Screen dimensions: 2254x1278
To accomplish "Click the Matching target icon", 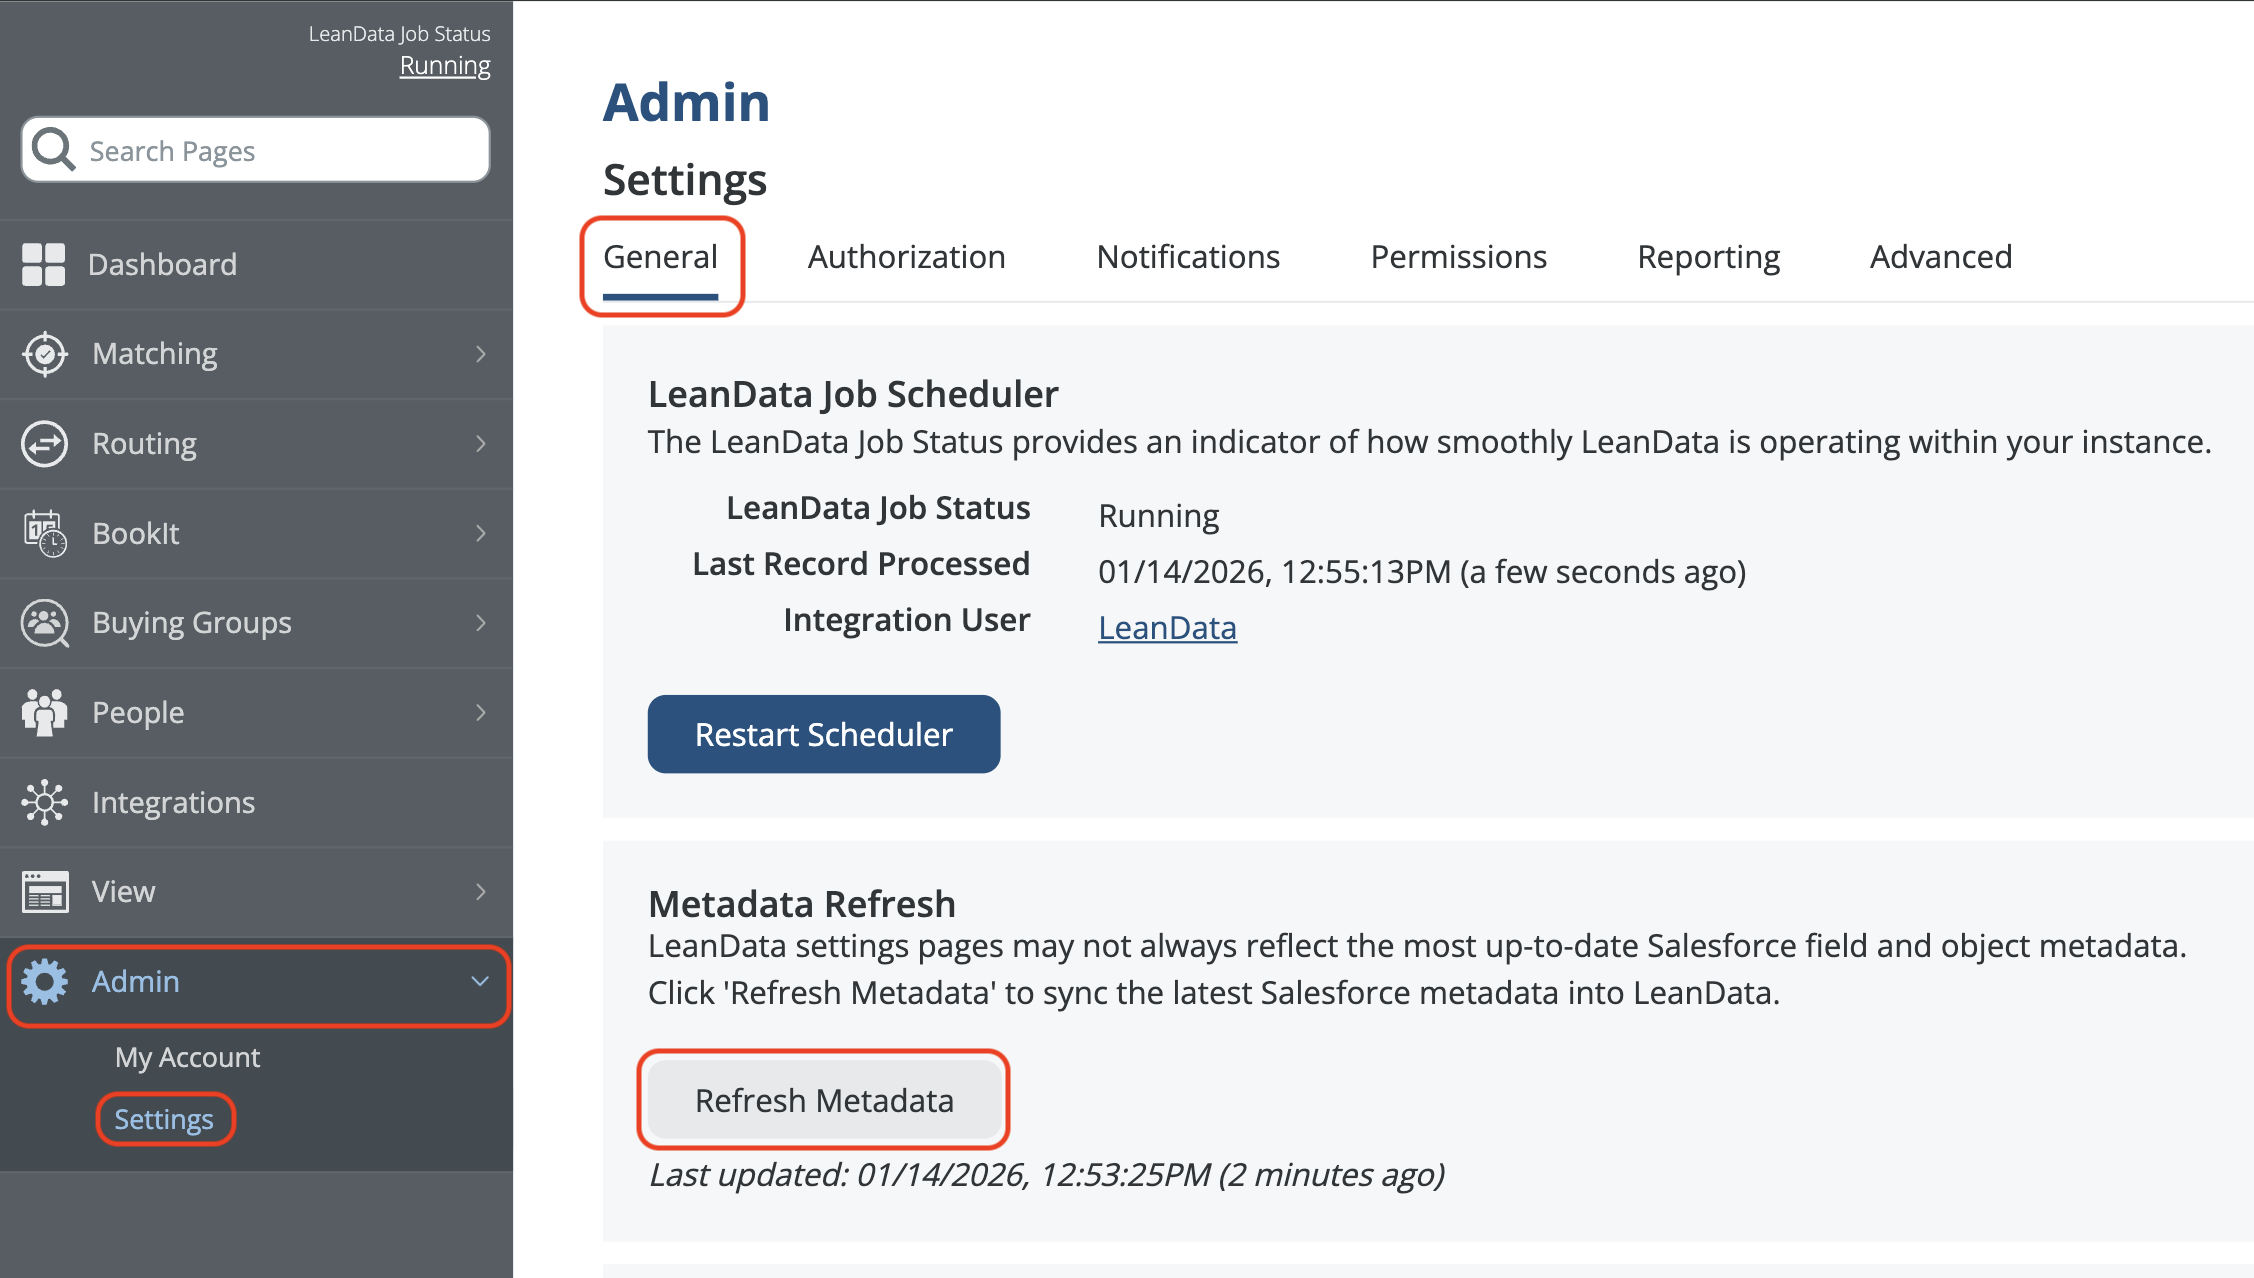I will tap(45, 354).
